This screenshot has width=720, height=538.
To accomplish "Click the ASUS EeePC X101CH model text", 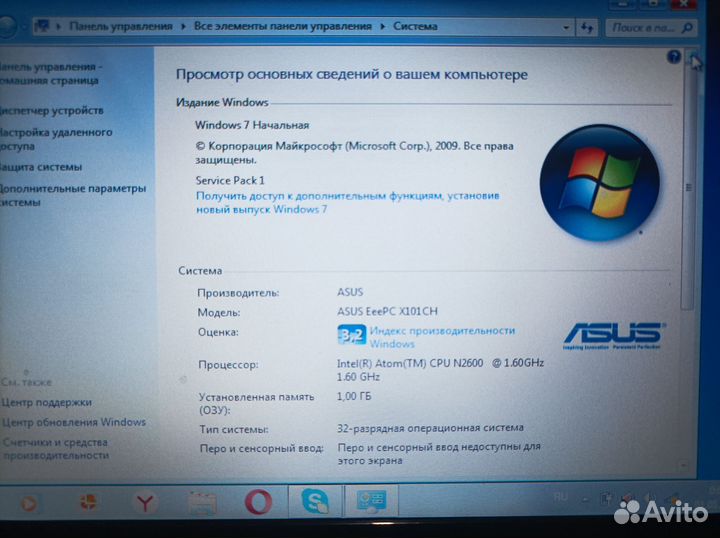I will pos(387,312).
